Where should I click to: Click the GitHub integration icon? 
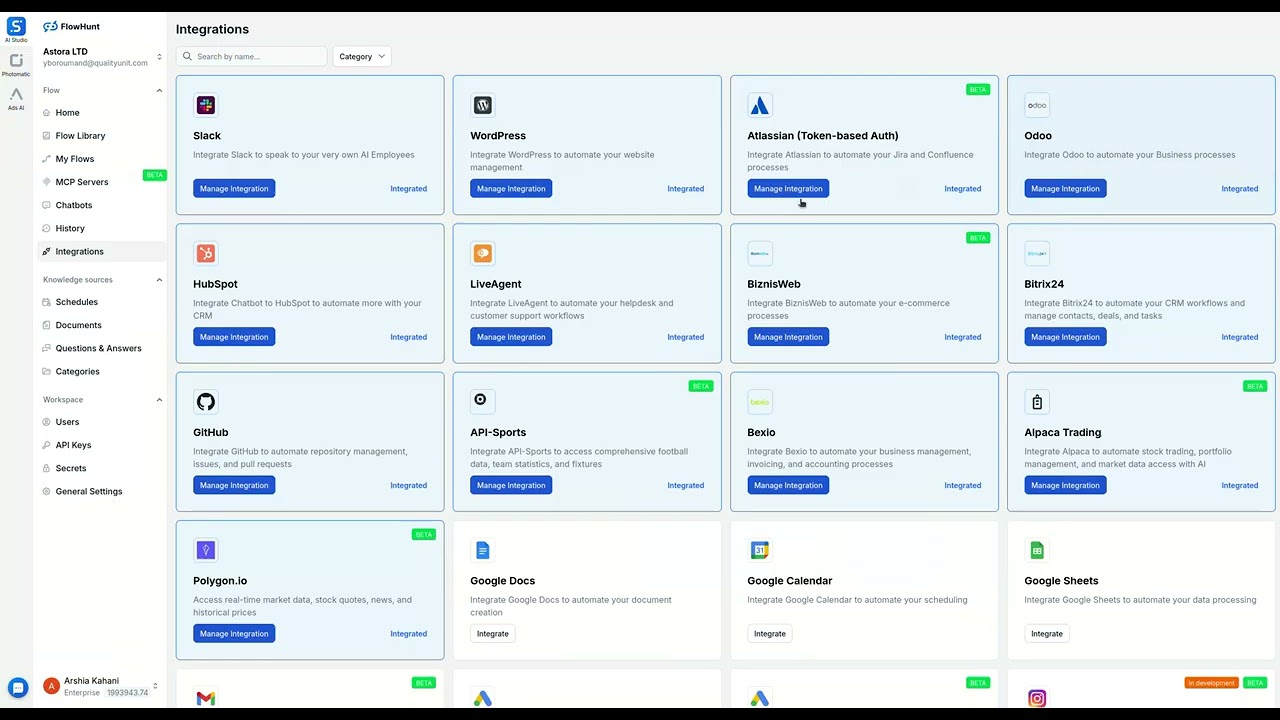pos(206,402)
